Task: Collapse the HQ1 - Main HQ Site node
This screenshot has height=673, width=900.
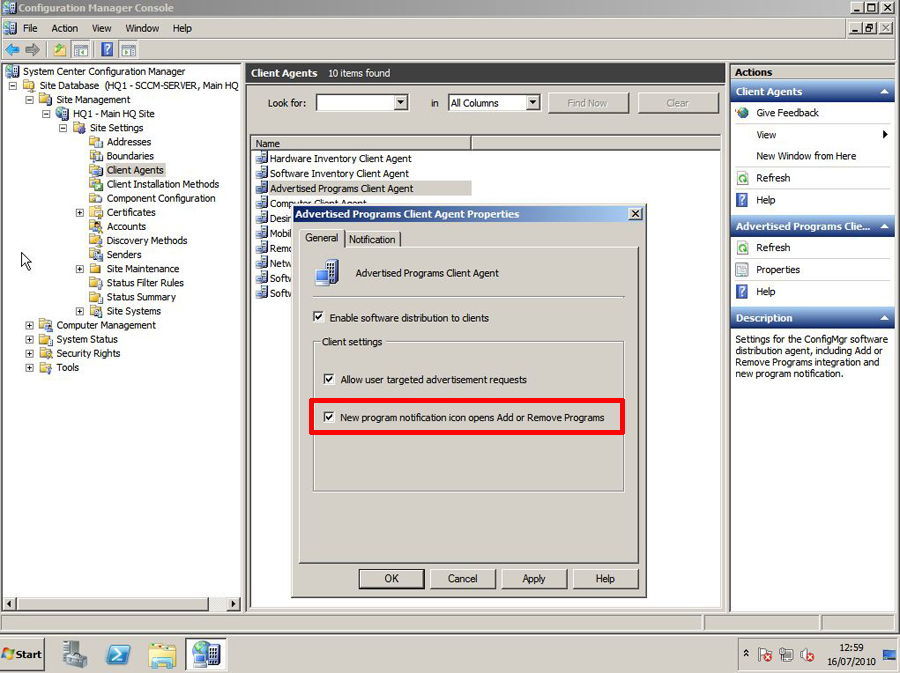Action: pos(46,114)
